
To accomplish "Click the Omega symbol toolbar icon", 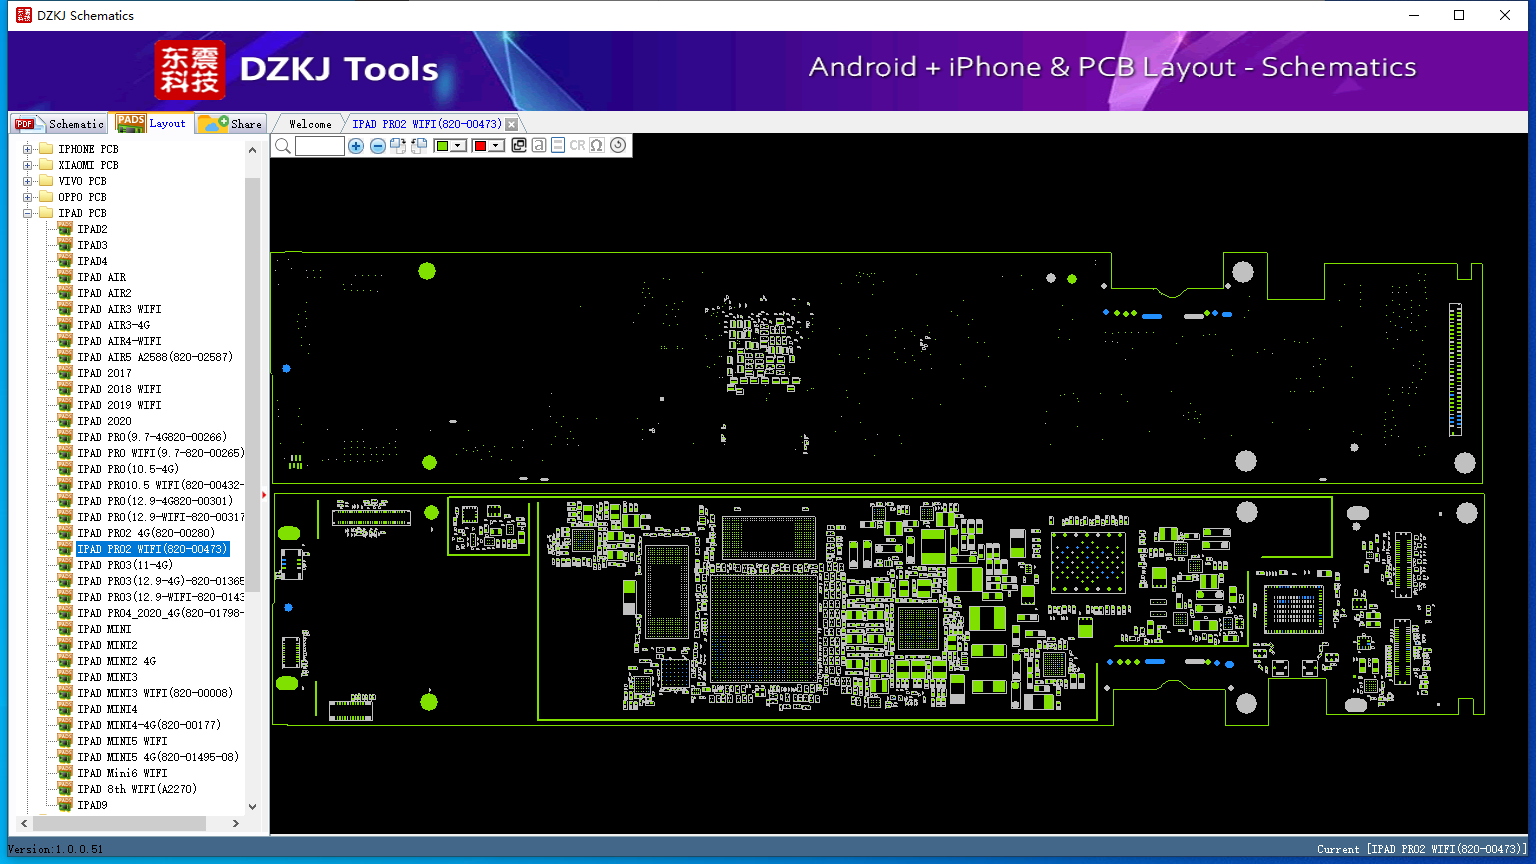I will (x=597, y=146).
